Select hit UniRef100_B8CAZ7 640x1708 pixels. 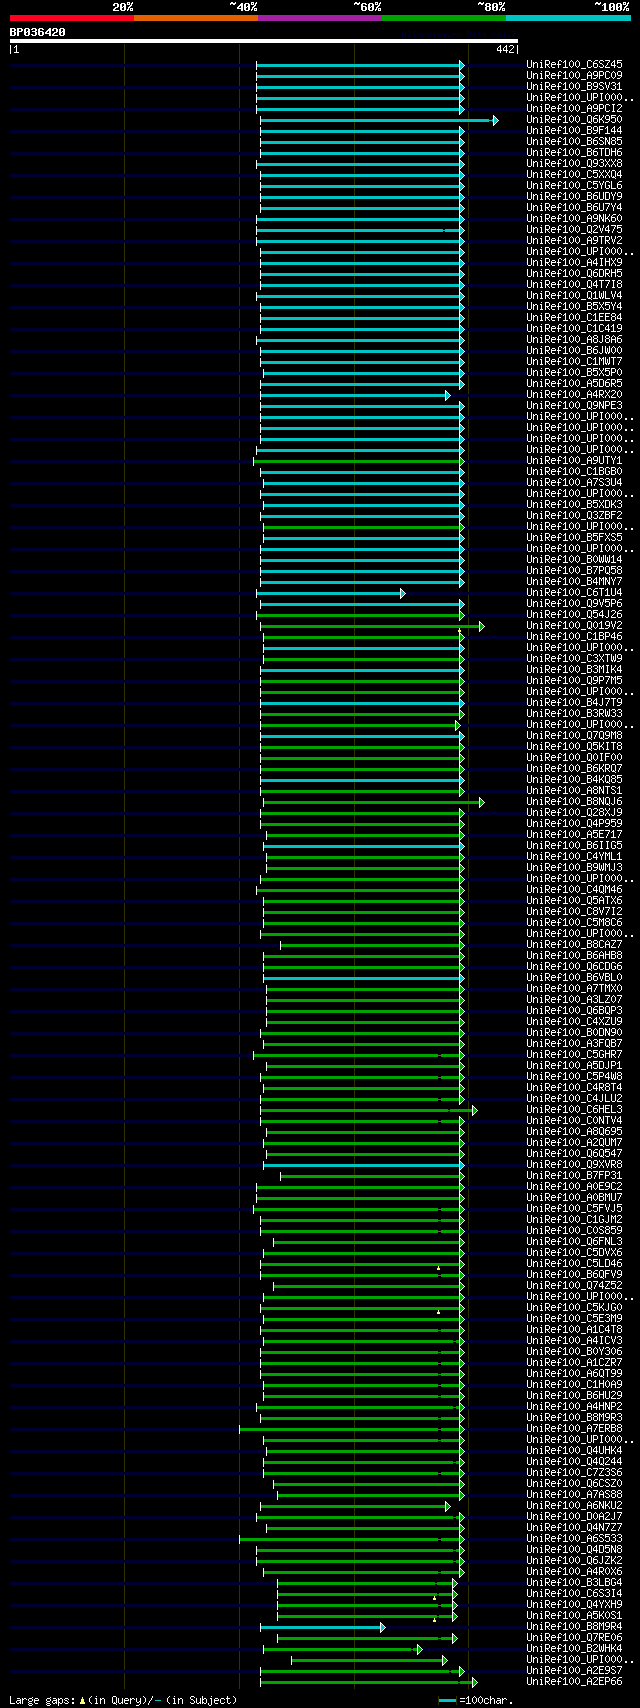coord(574,945)
